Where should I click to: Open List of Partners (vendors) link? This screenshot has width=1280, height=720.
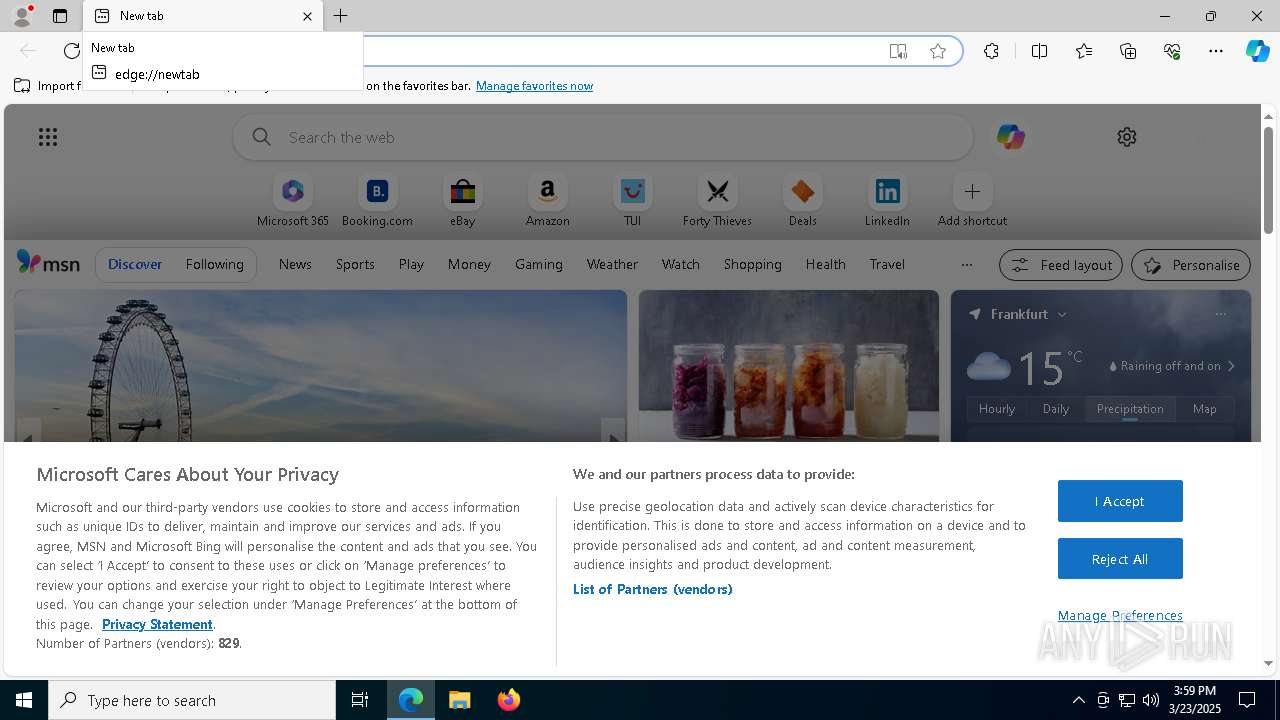click(x=653, y=589)
